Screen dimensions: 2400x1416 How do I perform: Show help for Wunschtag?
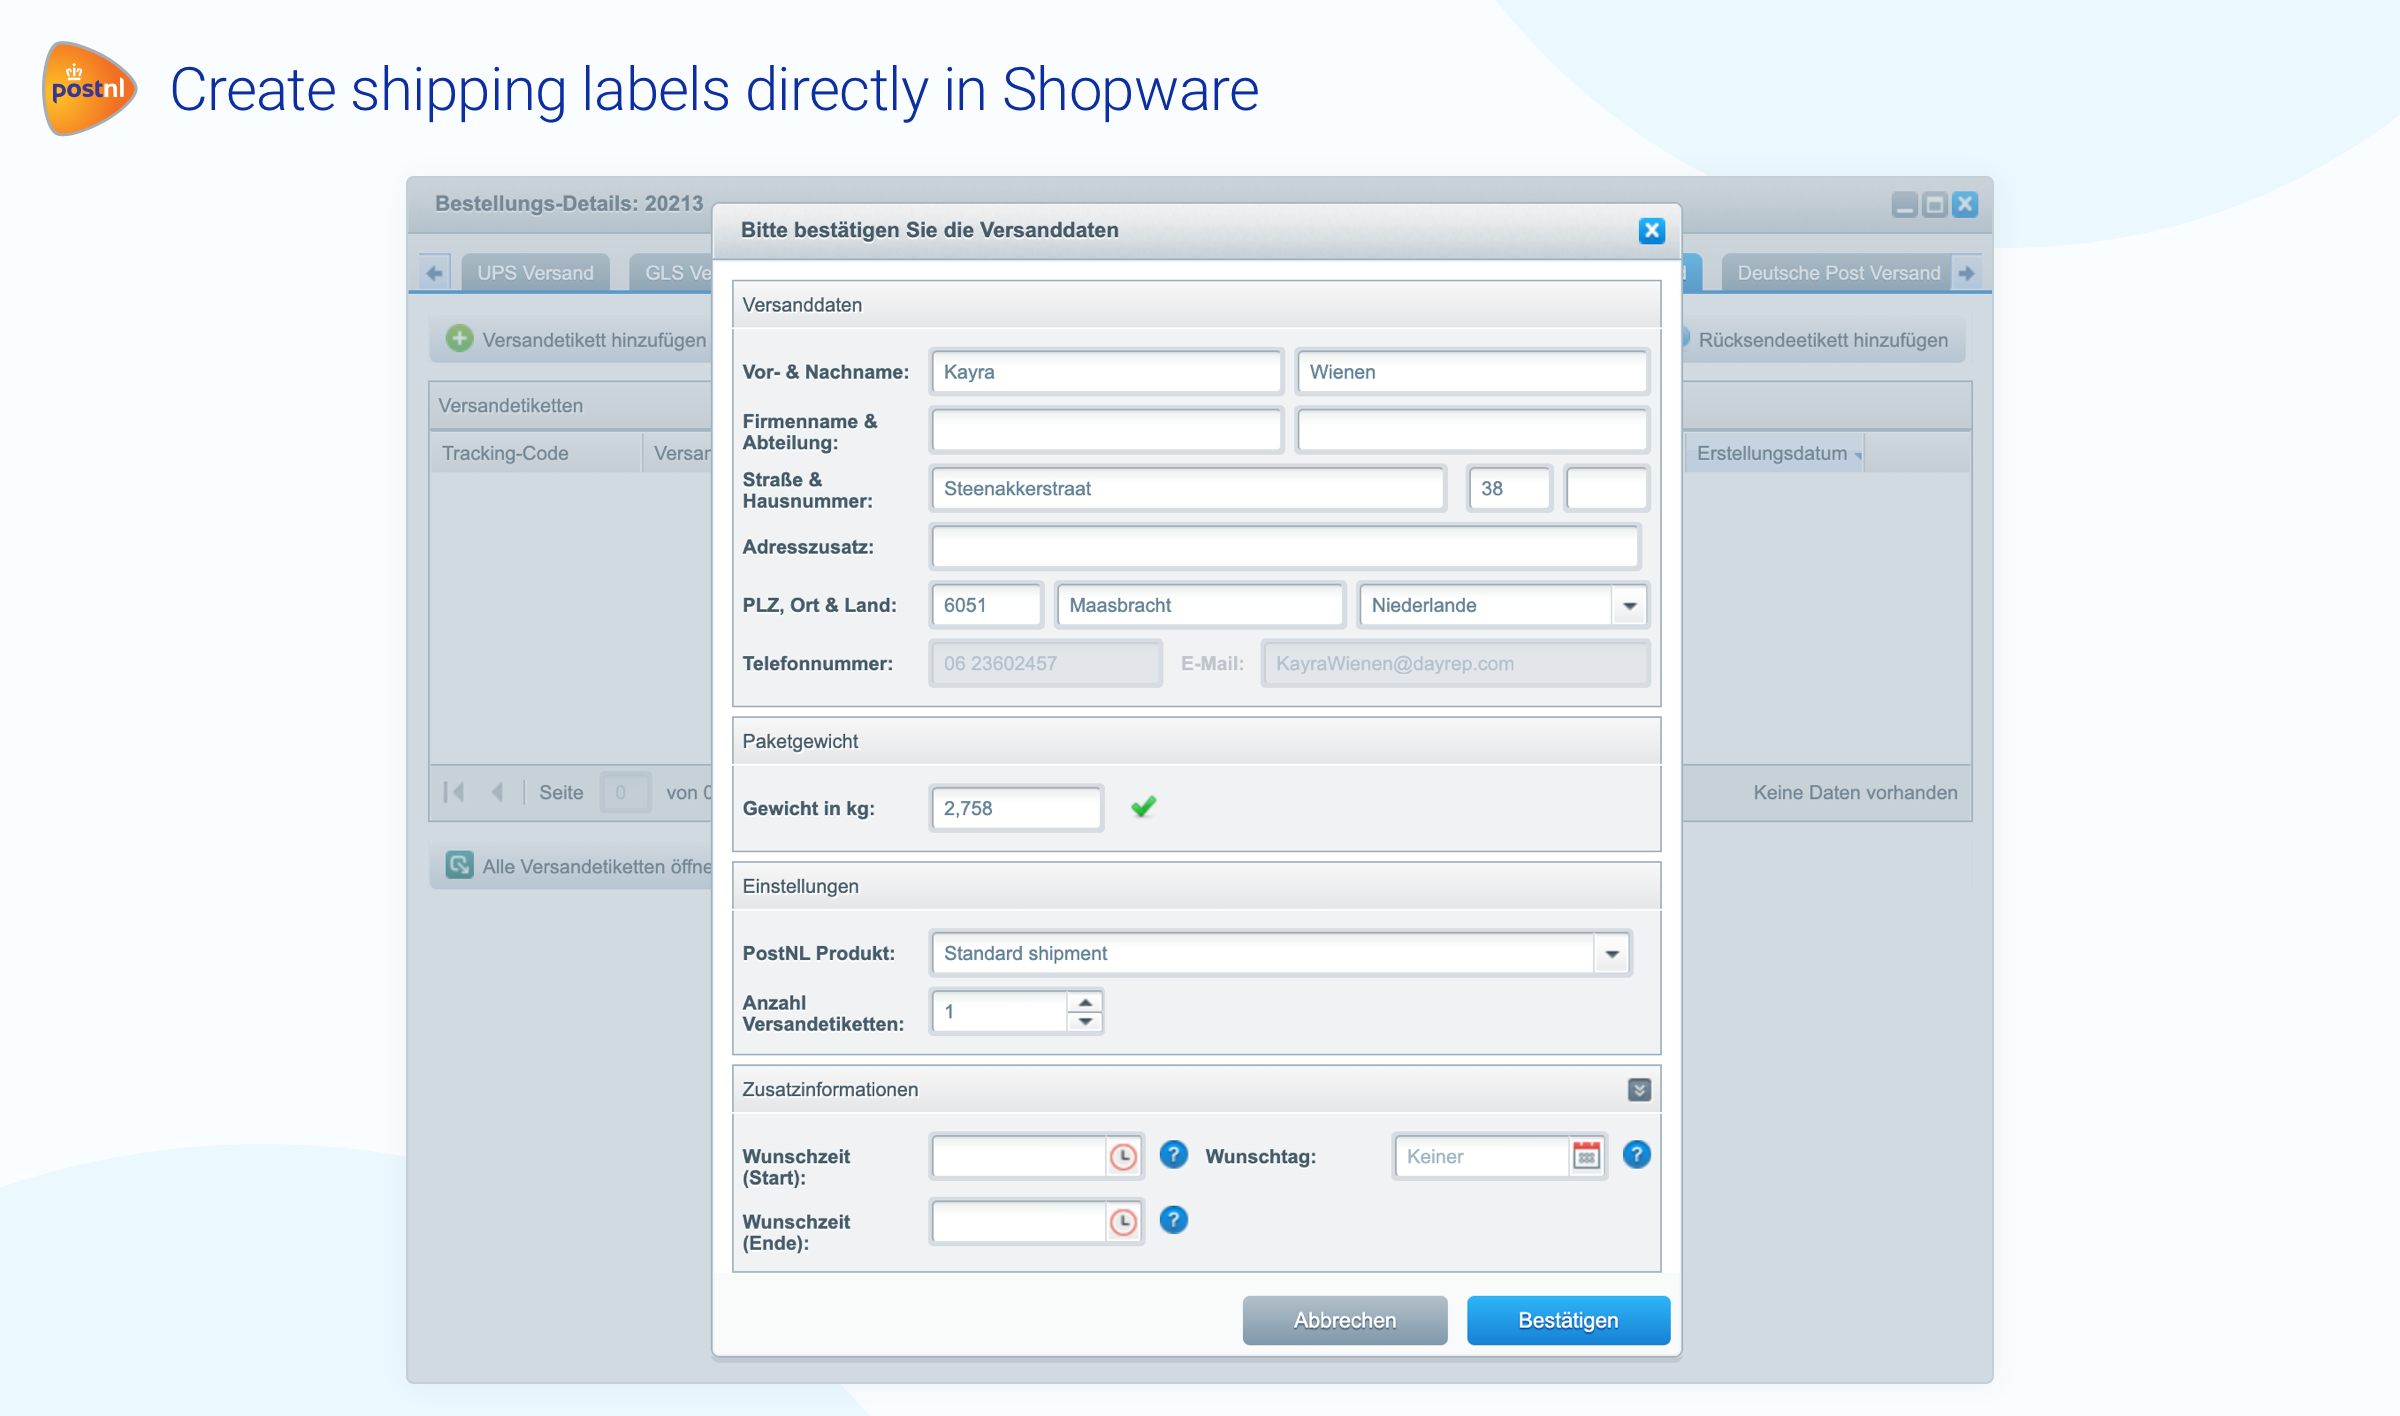(1636, 1155)
